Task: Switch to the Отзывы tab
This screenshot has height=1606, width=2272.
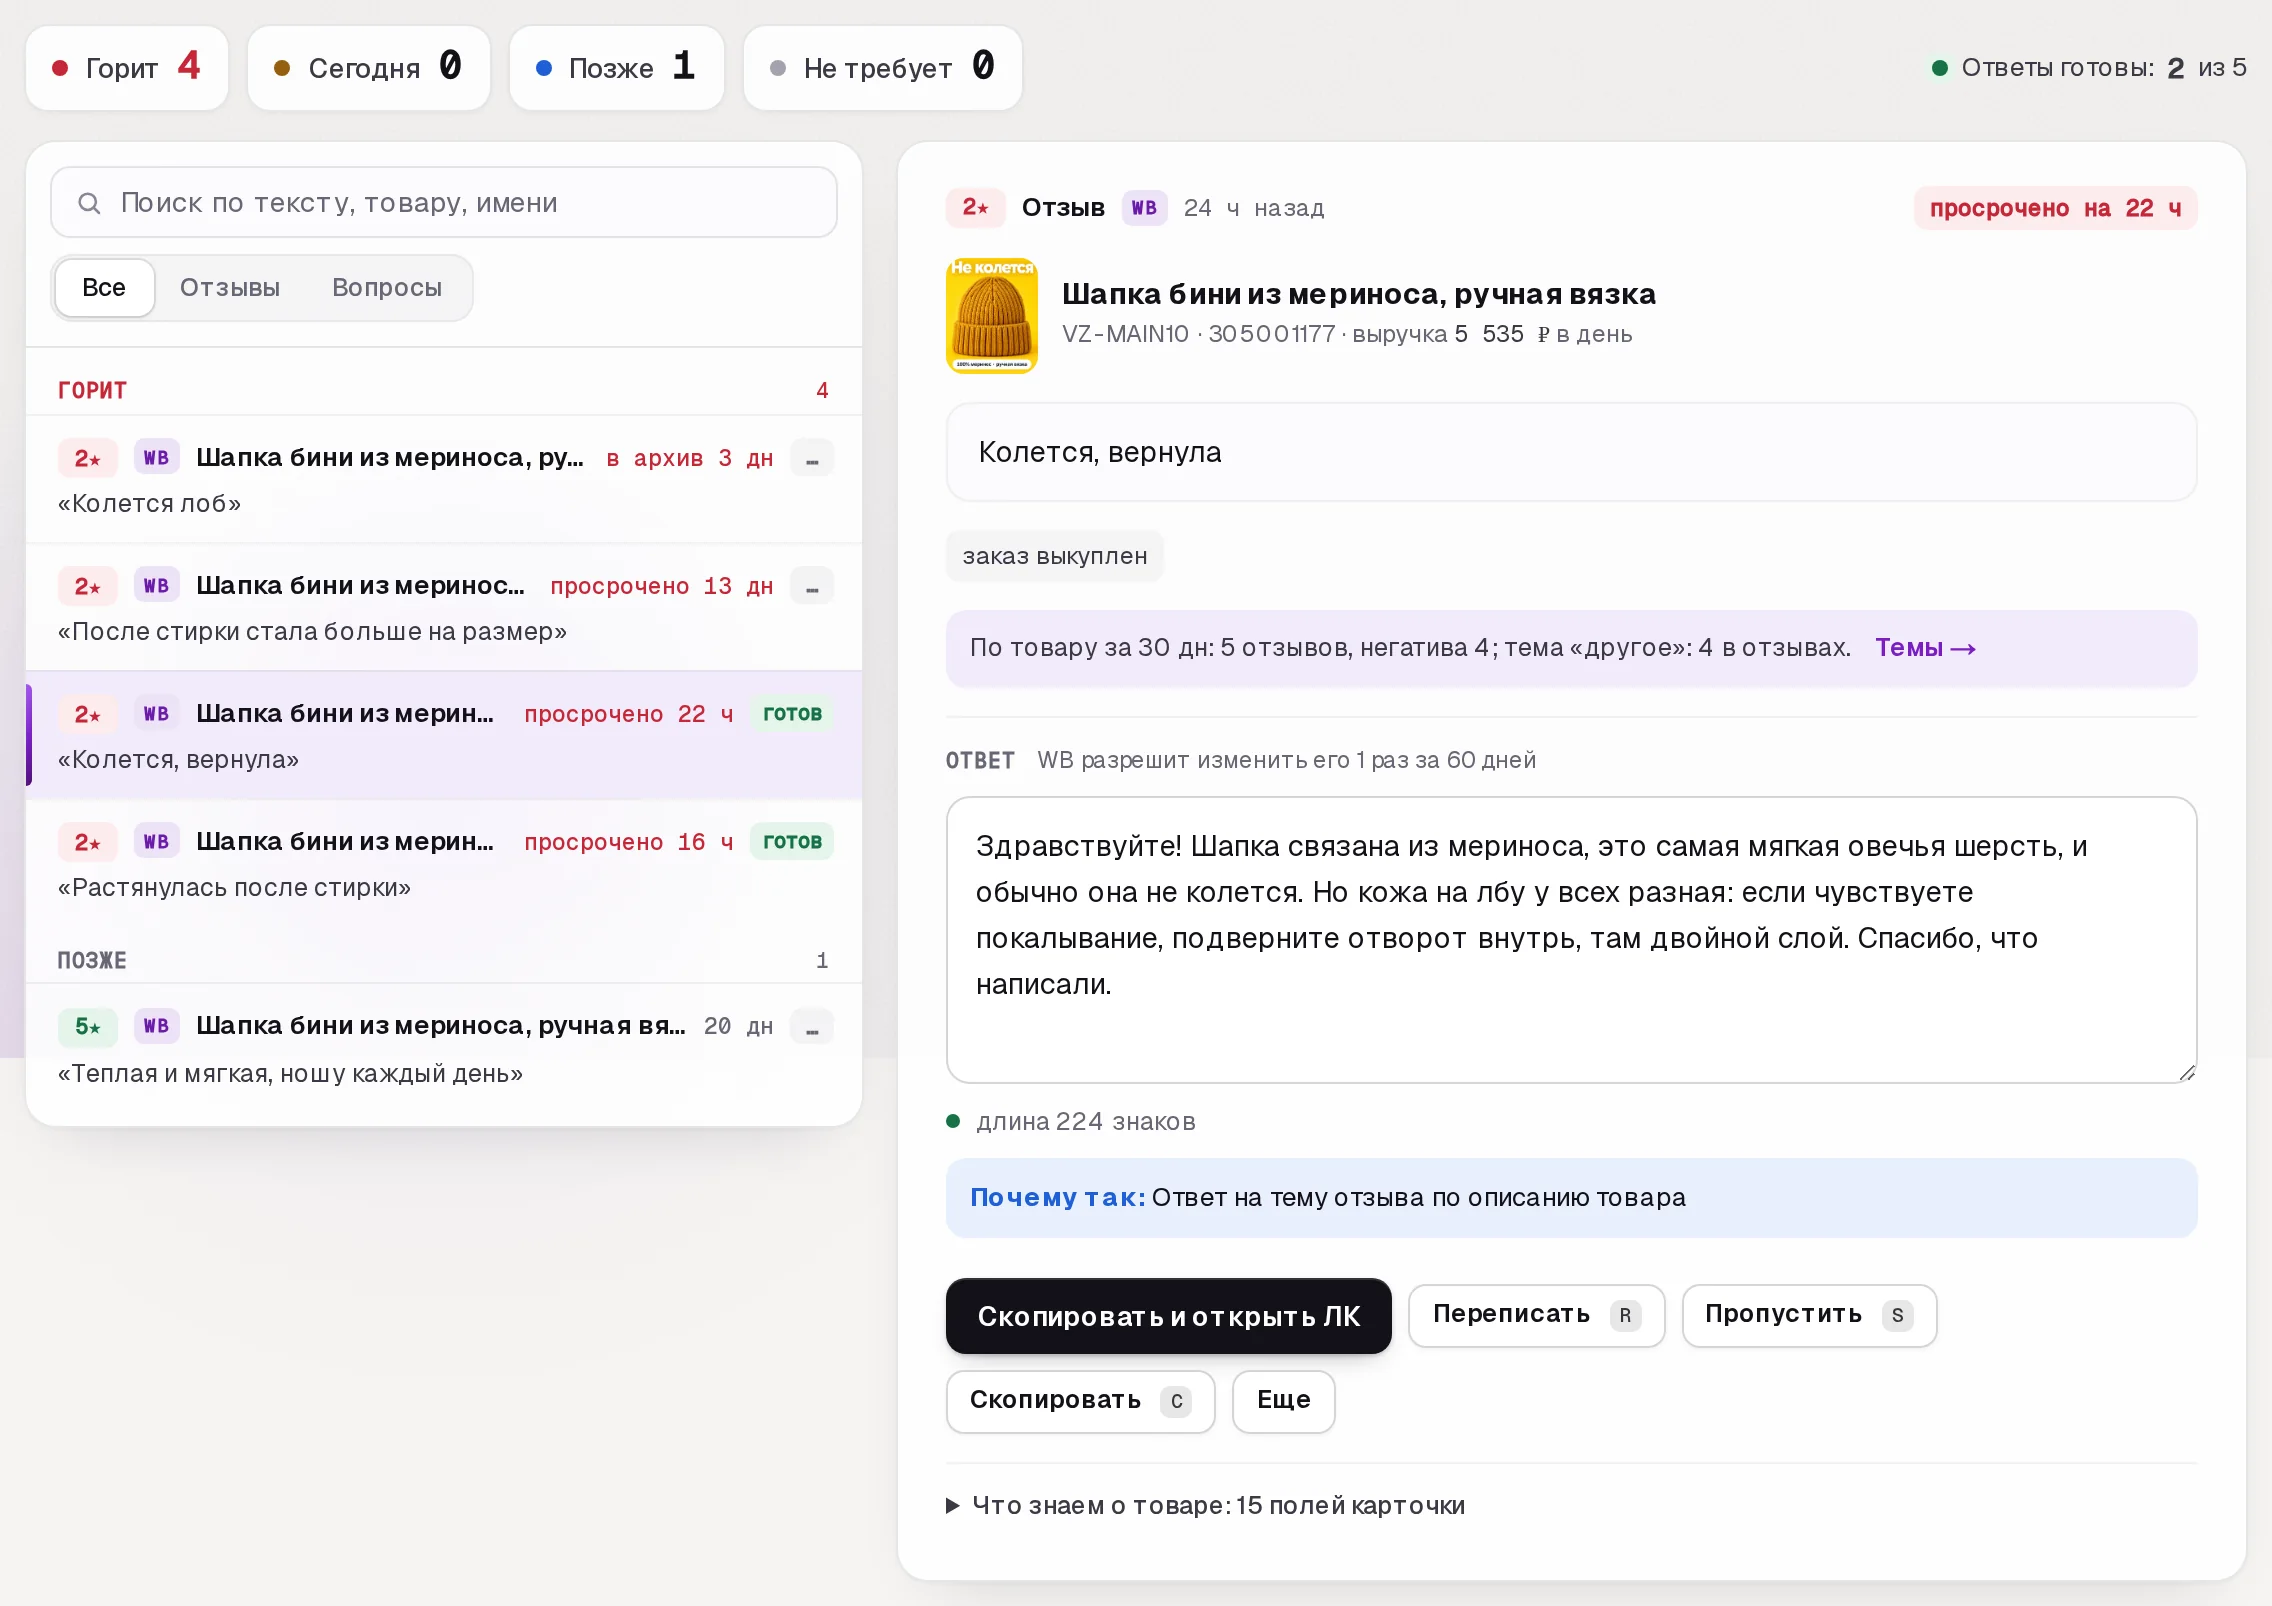Action: [x=230, y=288]
